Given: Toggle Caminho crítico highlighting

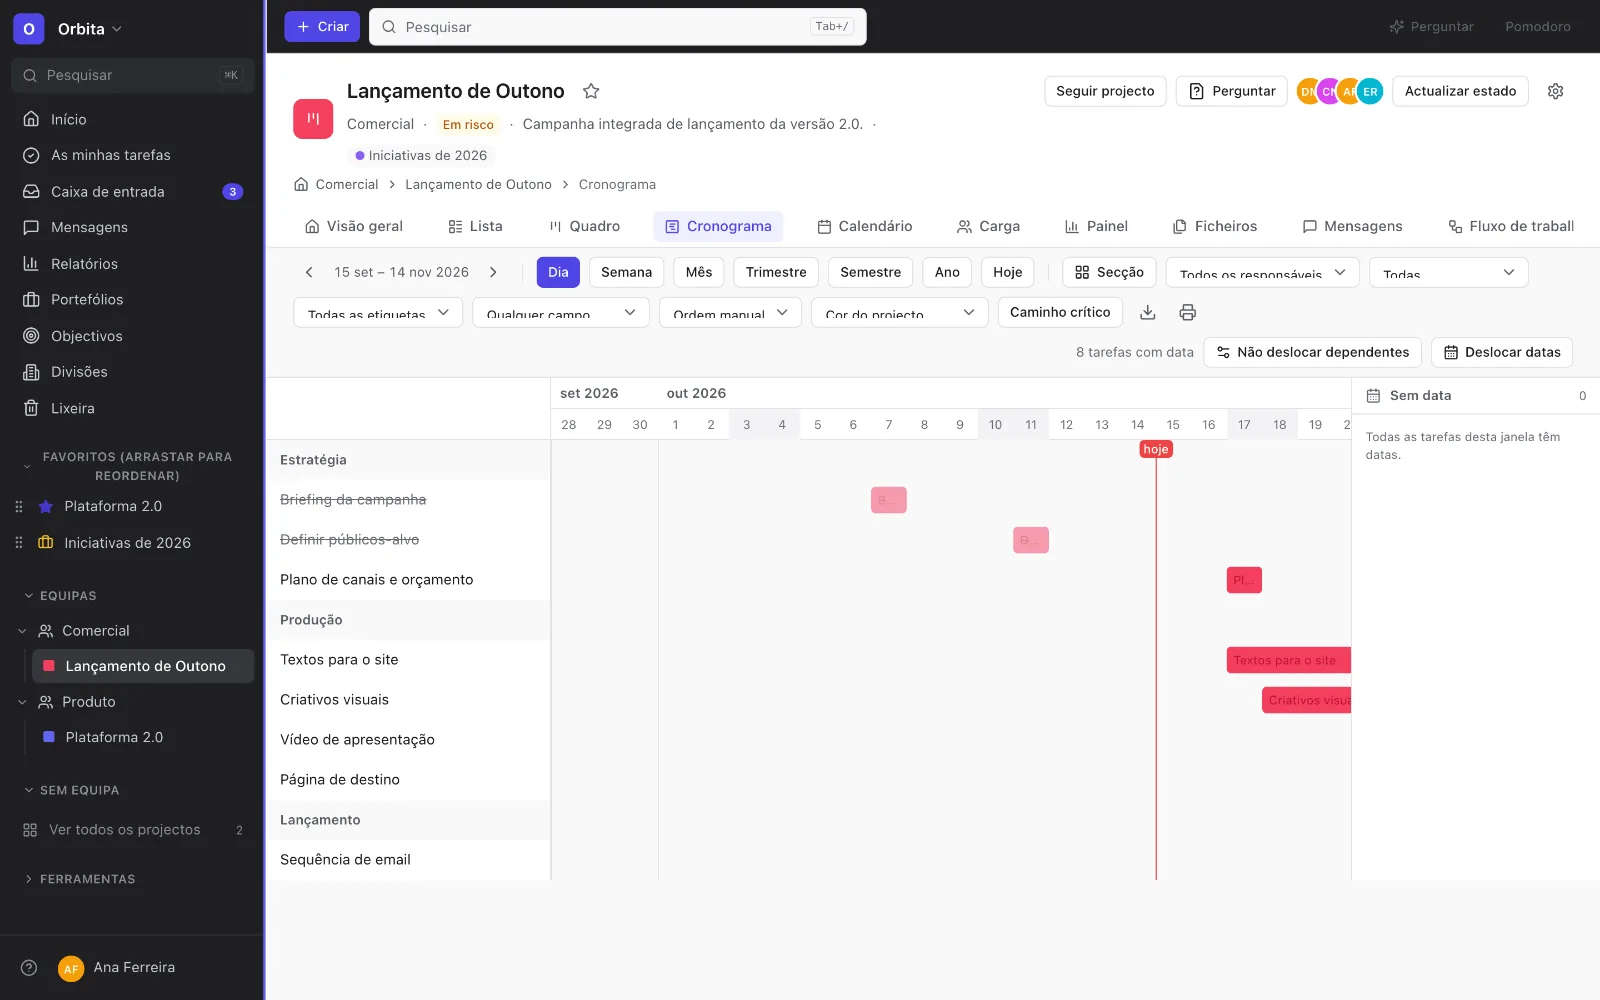Looking at the screenshot, I should click(1060, 312).
